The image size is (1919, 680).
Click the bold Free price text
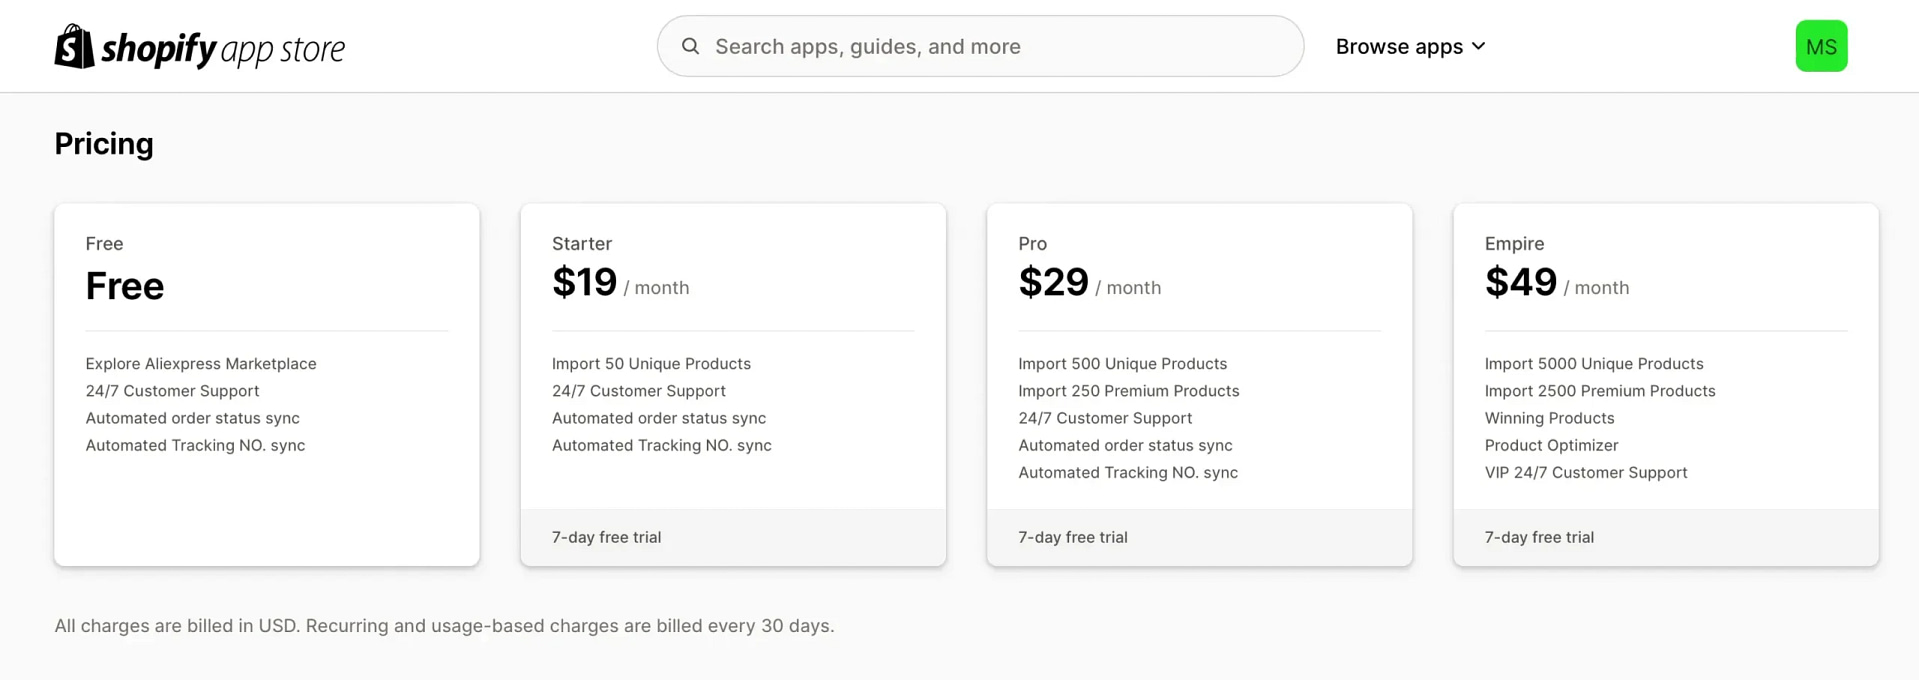pos(124,286)
